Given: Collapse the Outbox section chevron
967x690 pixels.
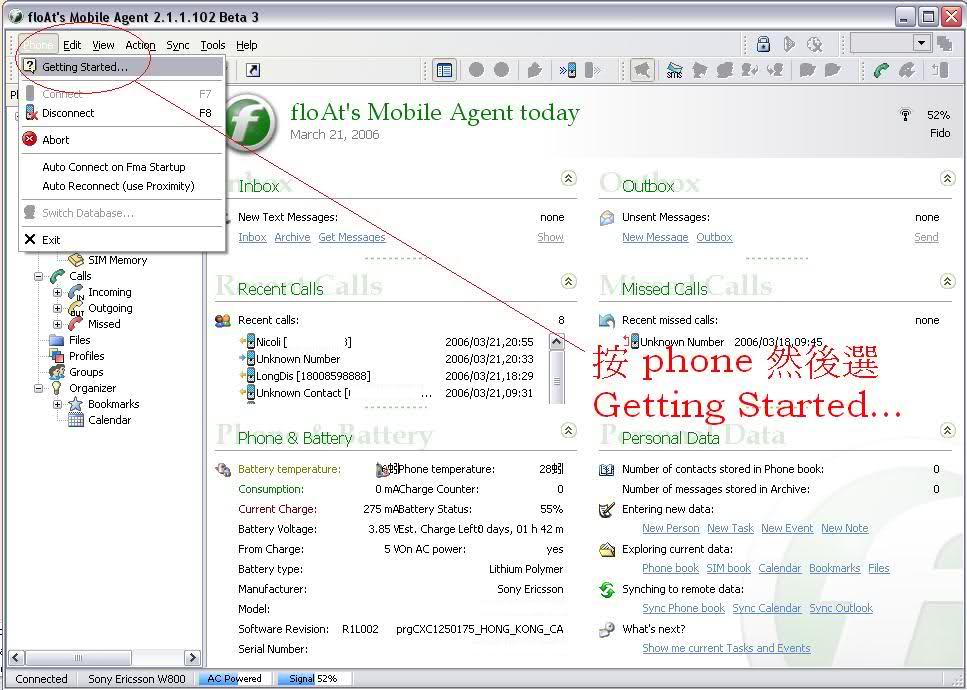Looking at the screenshot, I should pos(948,178).
